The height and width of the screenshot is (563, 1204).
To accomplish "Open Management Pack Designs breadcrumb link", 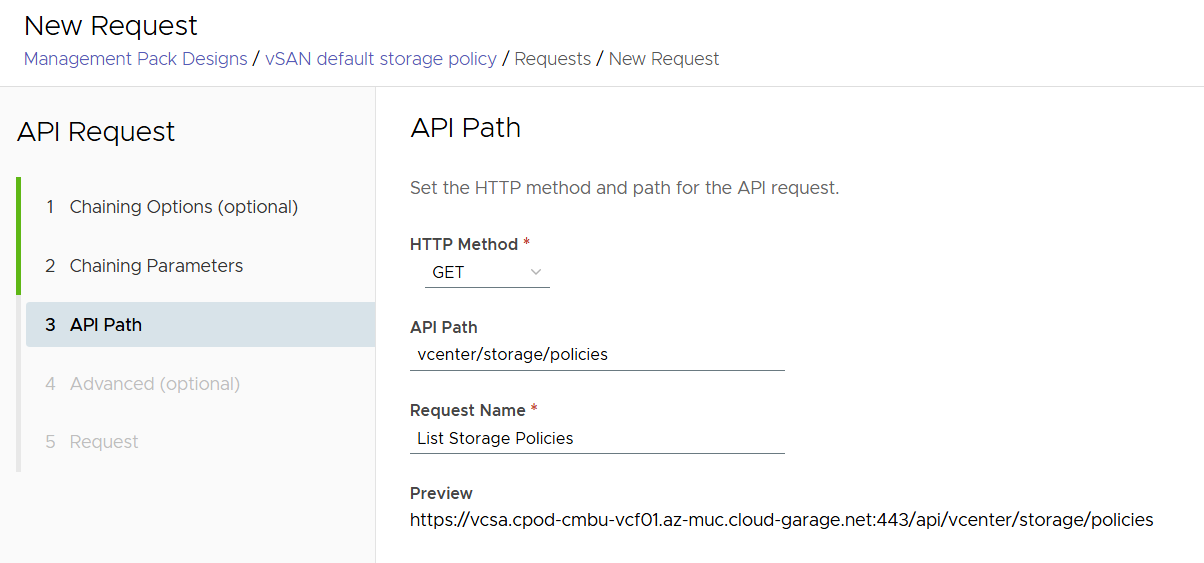I will pyautogui.click(x=135, y=59).
